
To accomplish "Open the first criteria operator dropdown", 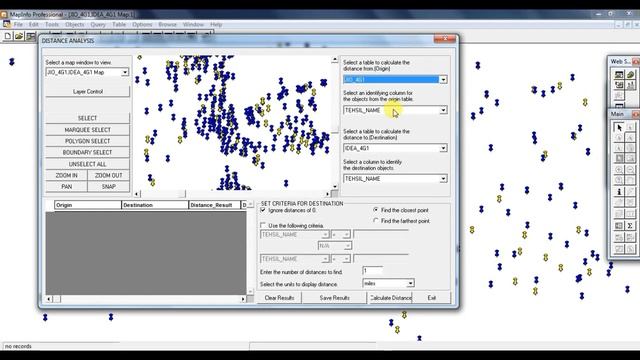I will click(x=347, y=235).
